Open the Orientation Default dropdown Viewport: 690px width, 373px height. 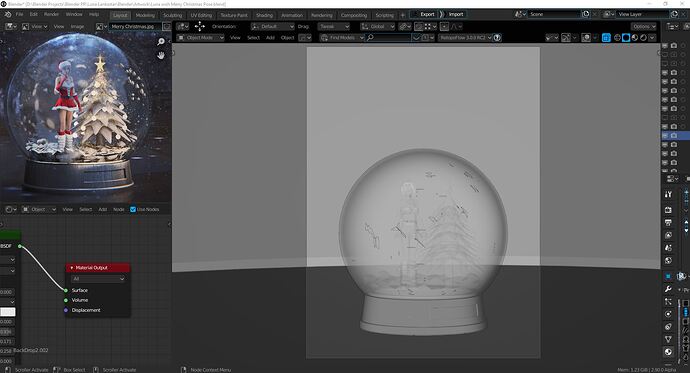click(272, 26)
